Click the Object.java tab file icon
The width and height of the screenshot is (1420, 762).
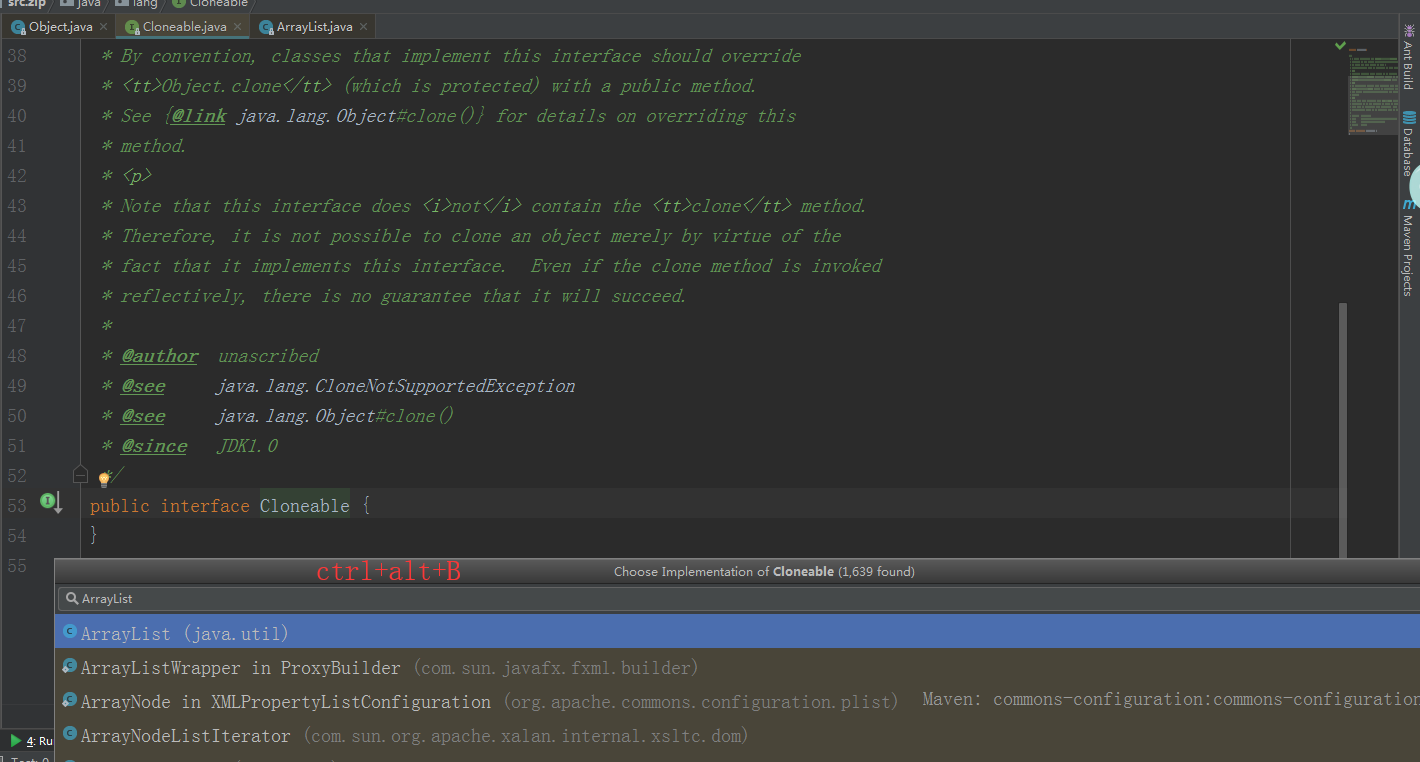point(18,27)
